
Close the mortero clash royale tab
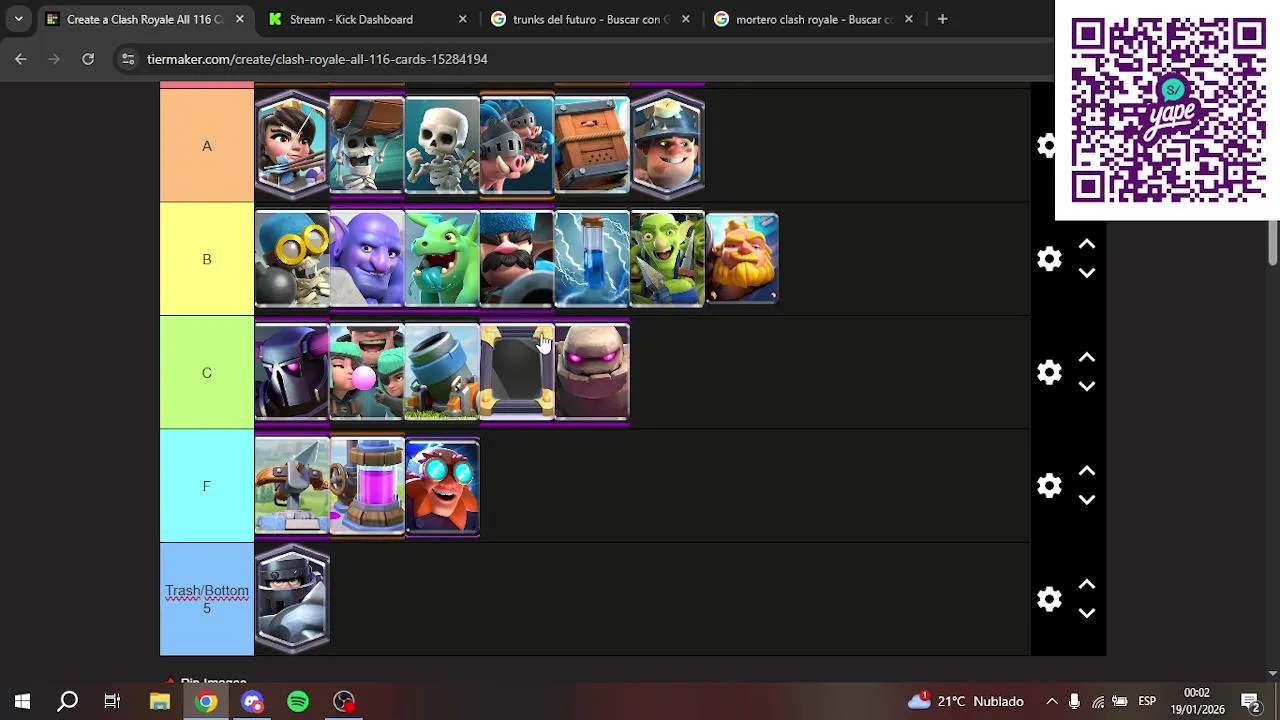pyautogui.click(x=908, y=19)
